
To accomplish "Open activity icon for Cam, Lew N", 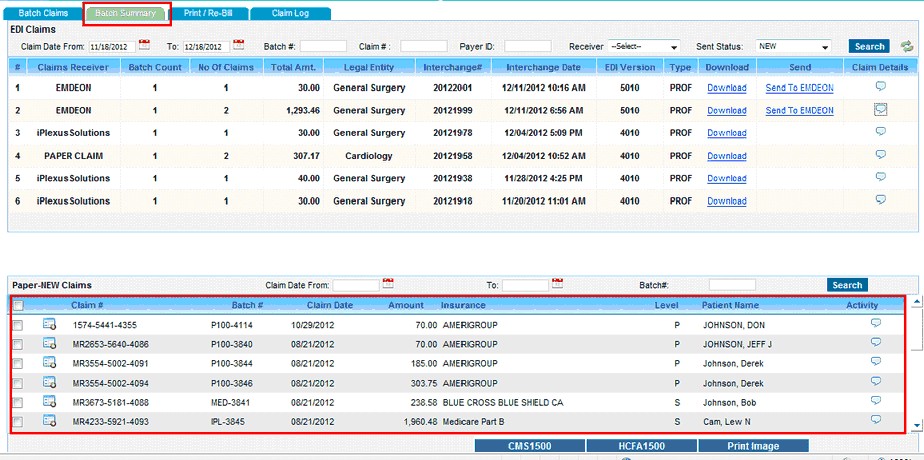I will (875, 420).
